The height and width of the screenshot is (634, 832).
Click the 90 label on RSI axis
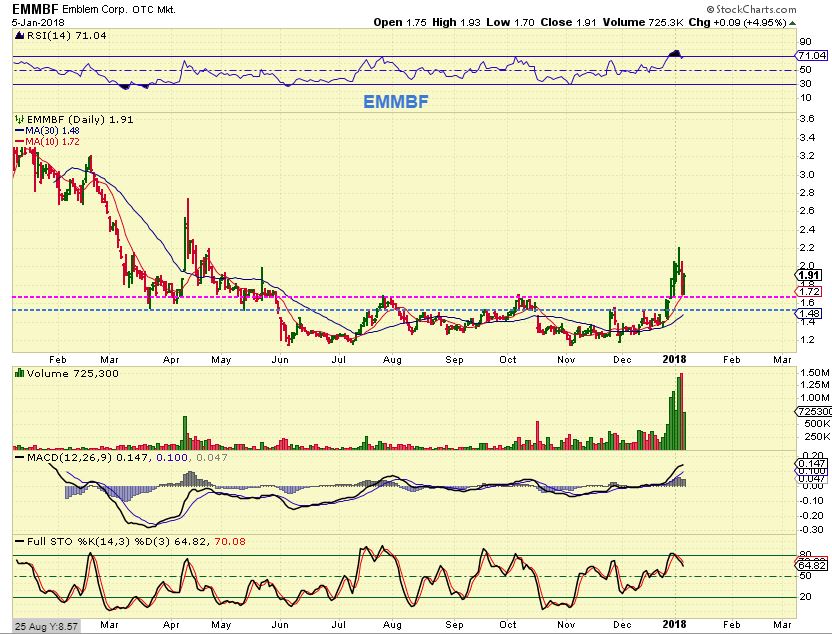click(805, 42)
